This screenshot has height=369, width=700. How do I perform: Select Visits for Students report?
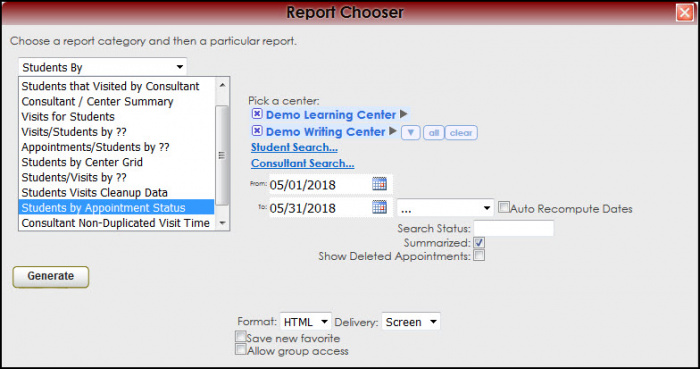coord(116,116)
